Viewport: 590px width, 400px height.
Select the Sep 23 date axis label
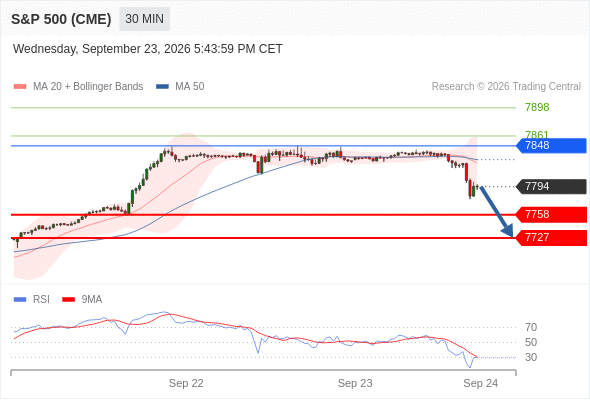355,383
